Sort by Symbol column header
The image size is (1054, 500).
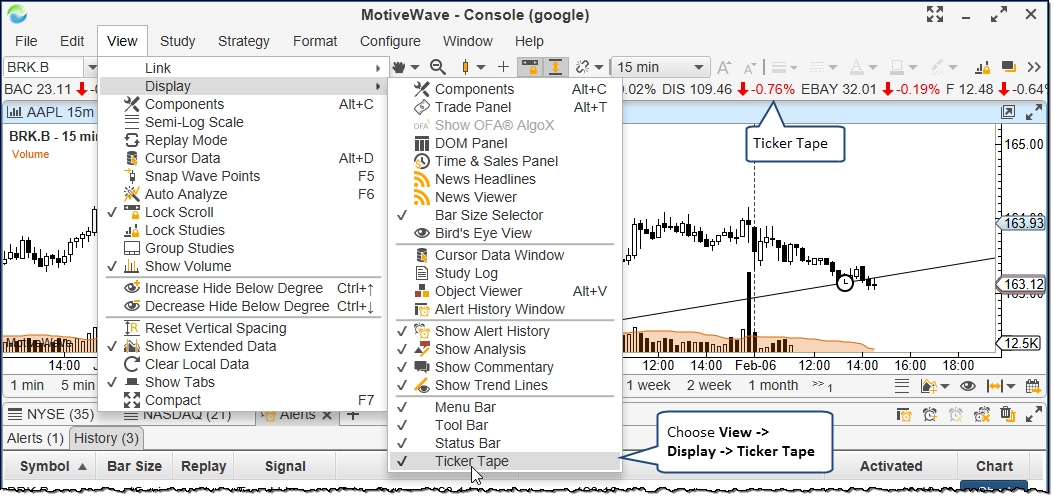(x=52, y=466)
